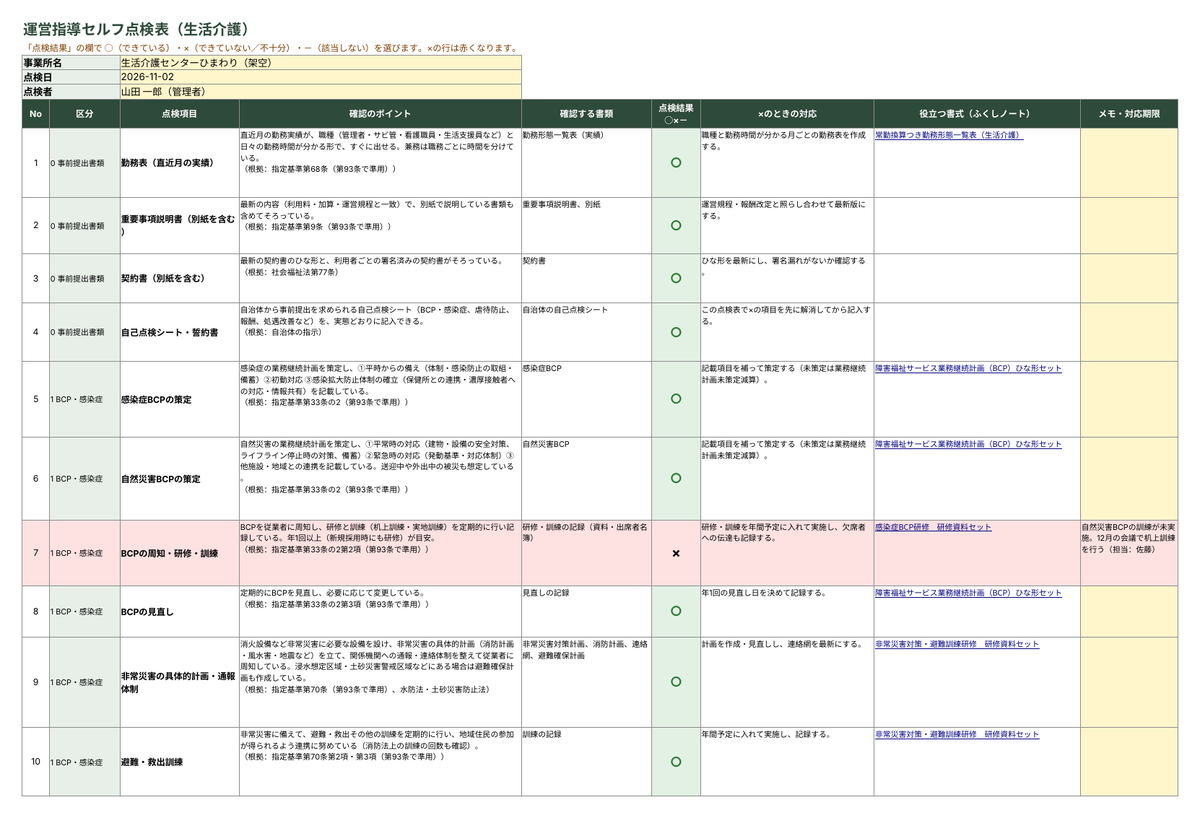Viewport: 1200px width, 818px height.
Task: Select the memo cell mentioning 担当：佐藤
Action: click(1129, 553)
